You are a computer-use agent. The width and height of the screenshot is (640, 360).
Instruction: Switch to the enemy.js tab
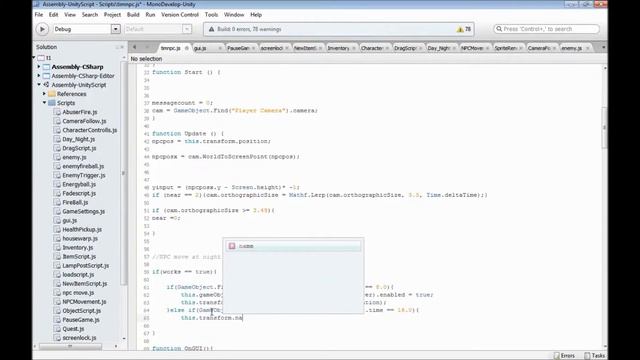point(572,48)
